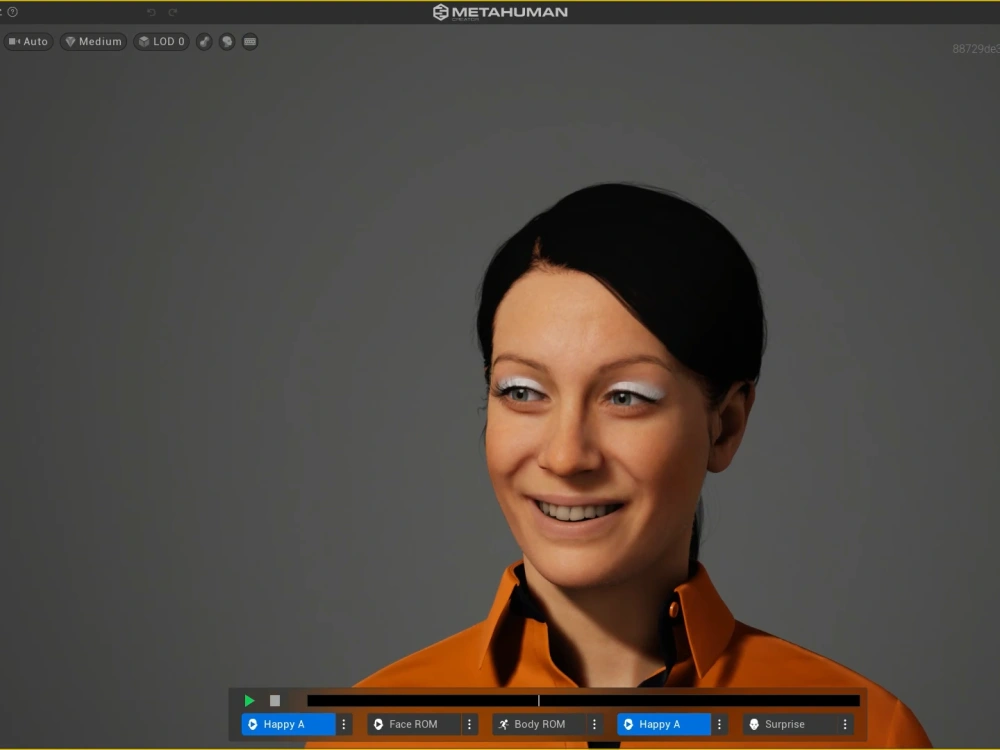
Task: Open the help icon in the top-left corner
Action: pos(12,12)
